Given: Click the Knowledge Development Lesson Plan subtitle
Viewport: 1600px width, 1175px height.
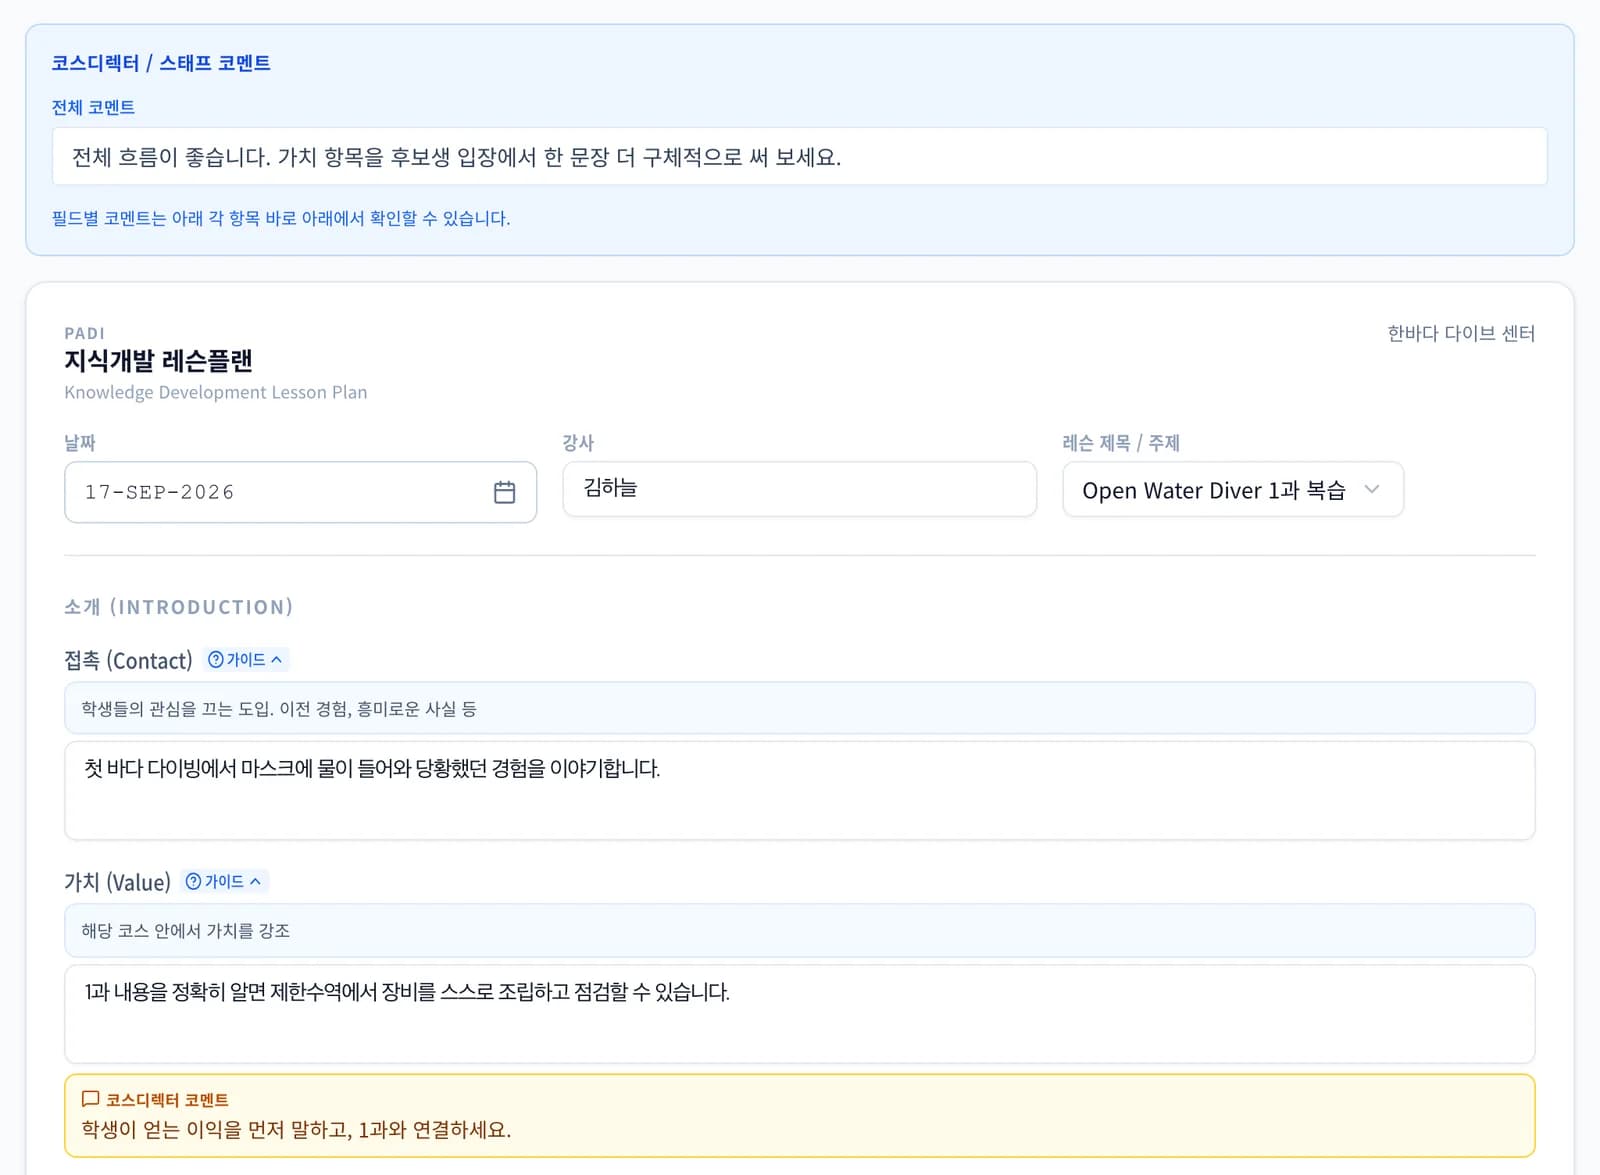Looking at the screenshot, I should tap(216, 392).
